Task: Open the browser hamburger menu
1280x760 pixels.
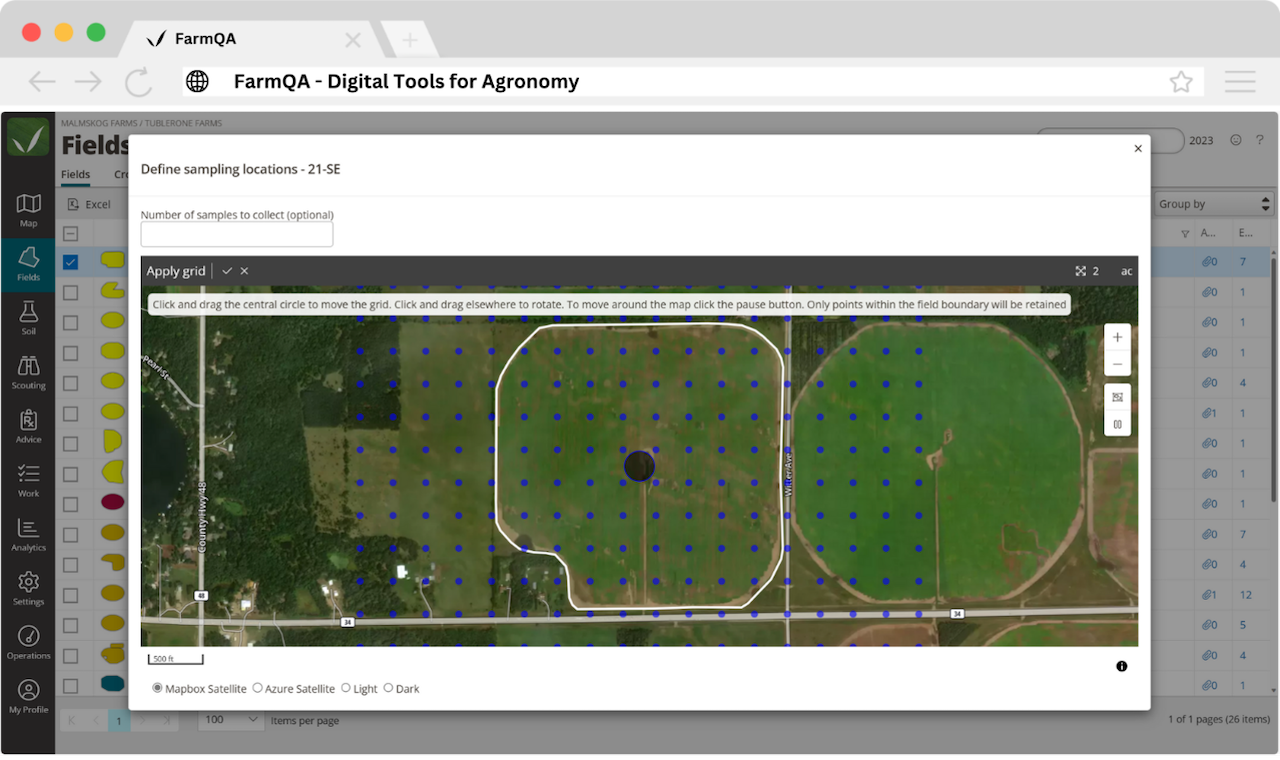Action: 1240,82
